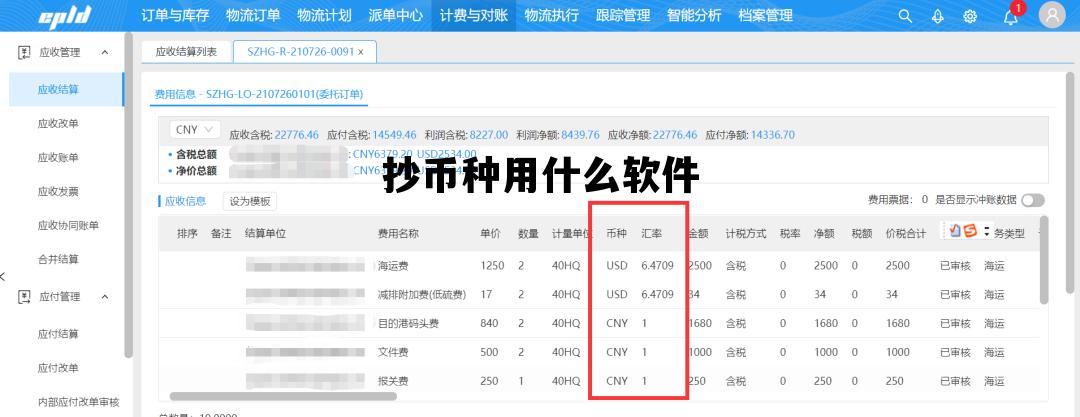
Task: Select 费用信息 SZHG-LO-2107260101 tab
Action: (259, 94)
